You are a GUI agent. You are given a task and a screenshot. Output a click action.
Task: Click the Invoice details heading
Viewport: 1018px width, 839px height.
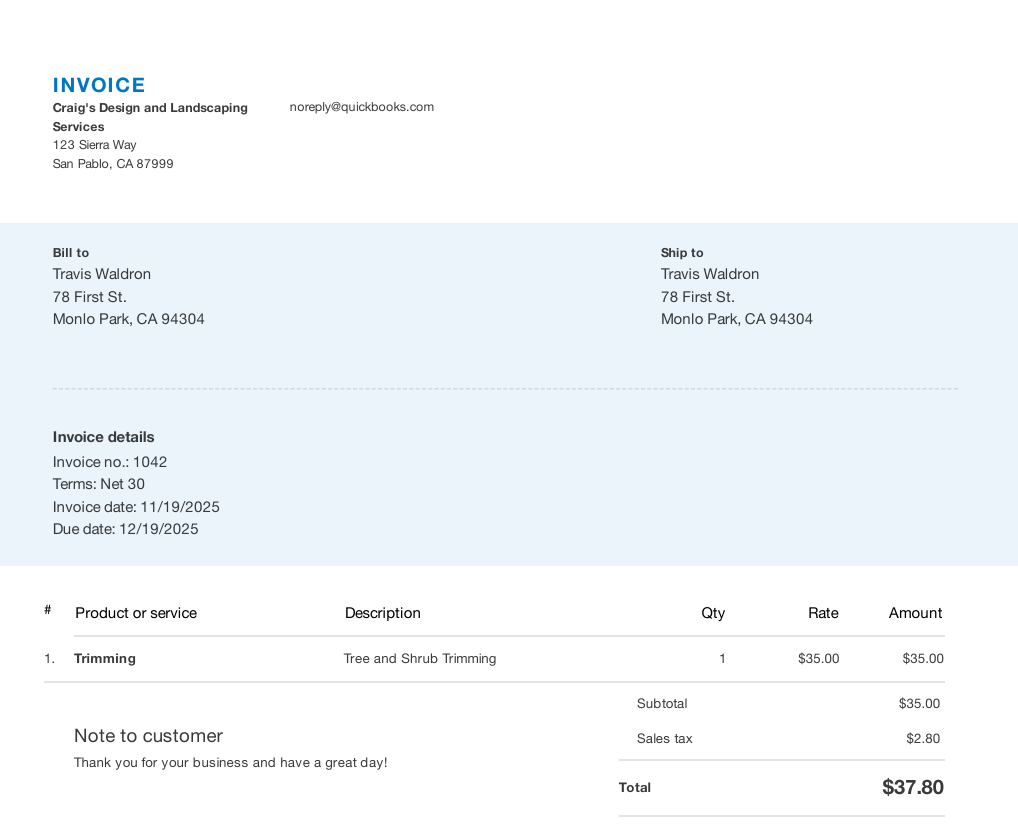[103, 437]
